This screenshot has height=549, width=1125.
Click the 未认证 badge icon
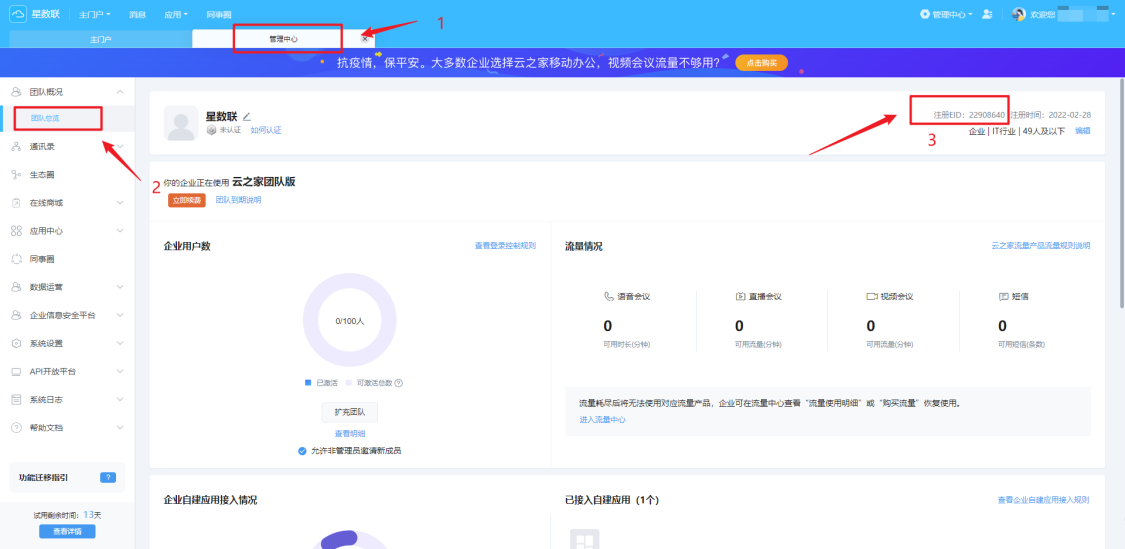click(211, 130)
